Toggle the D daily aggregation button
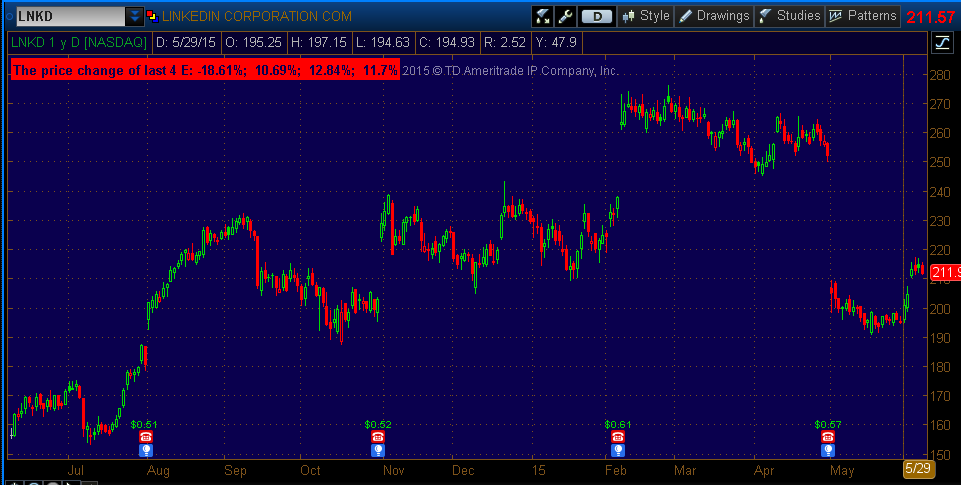961x485 pixels. (x=597, y=16)
